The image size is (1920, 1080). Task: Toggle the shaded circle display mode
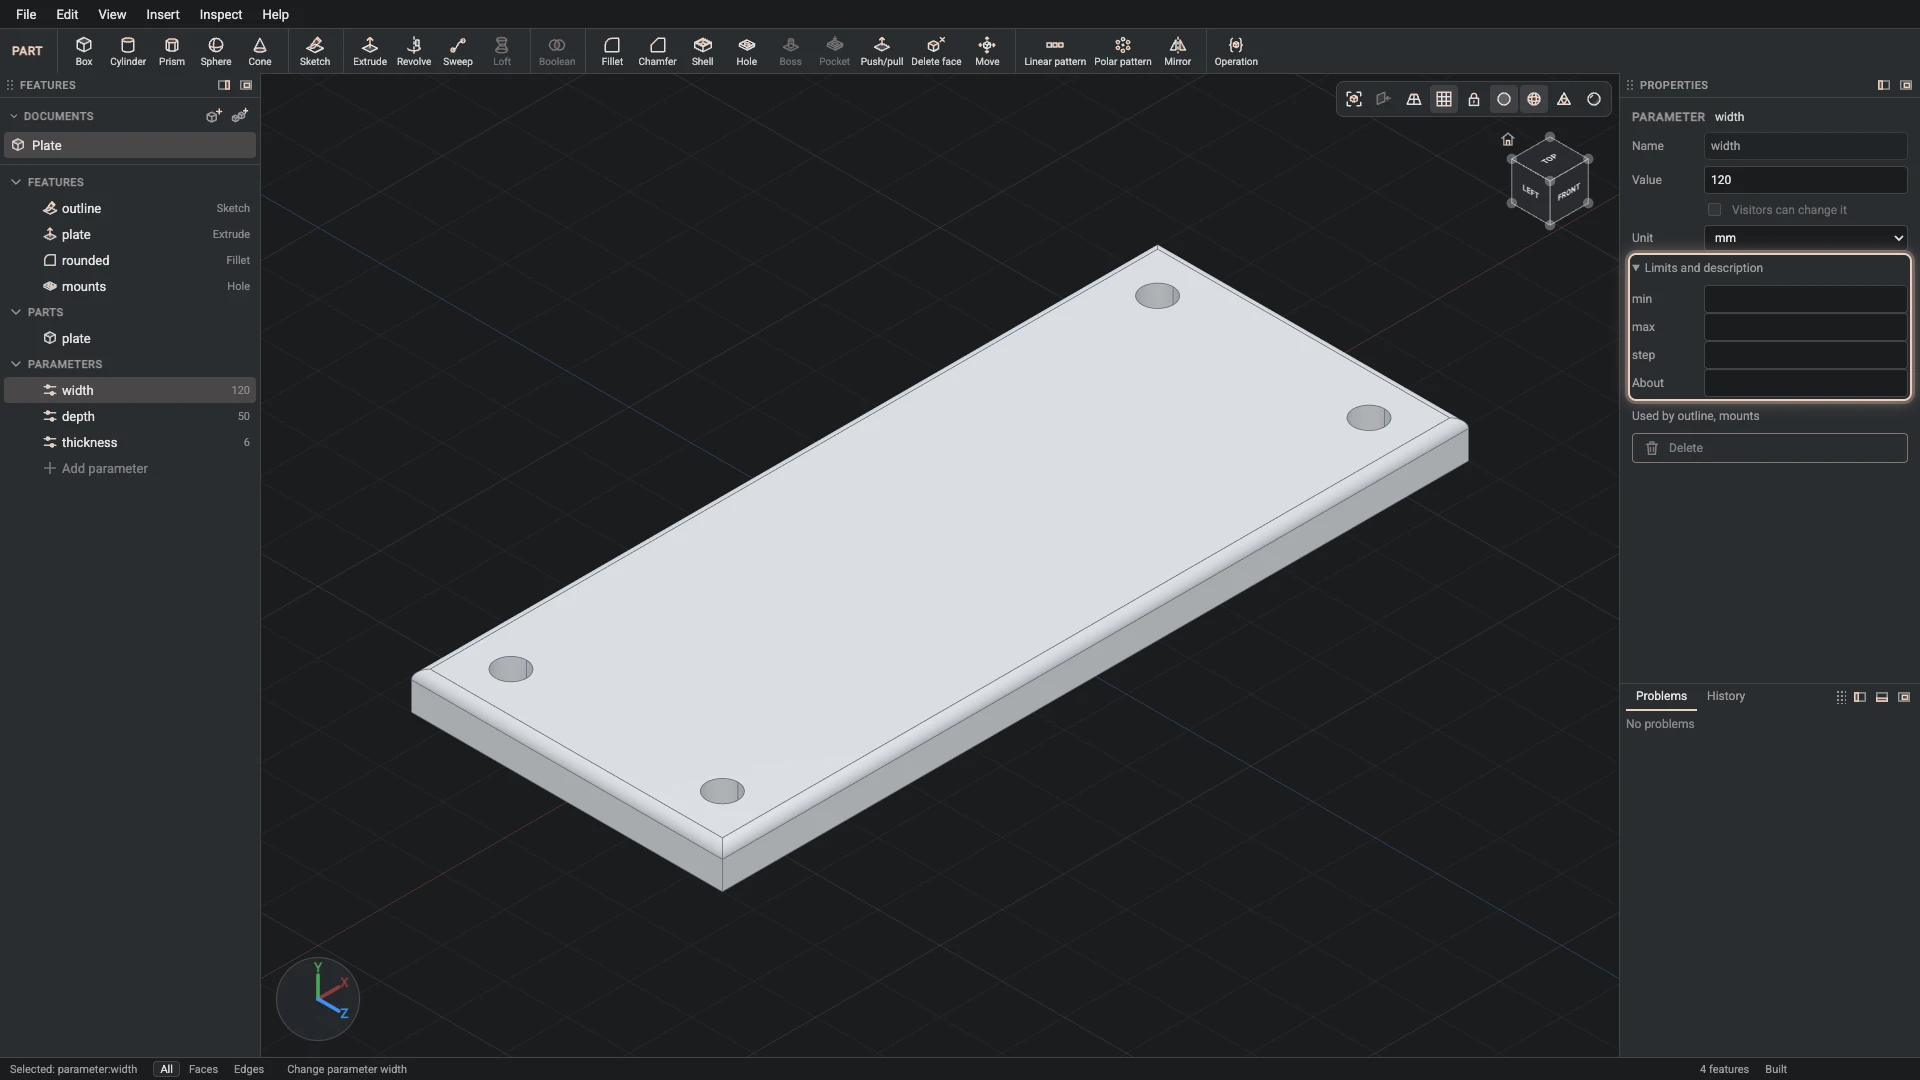[x=1504, y=99]
